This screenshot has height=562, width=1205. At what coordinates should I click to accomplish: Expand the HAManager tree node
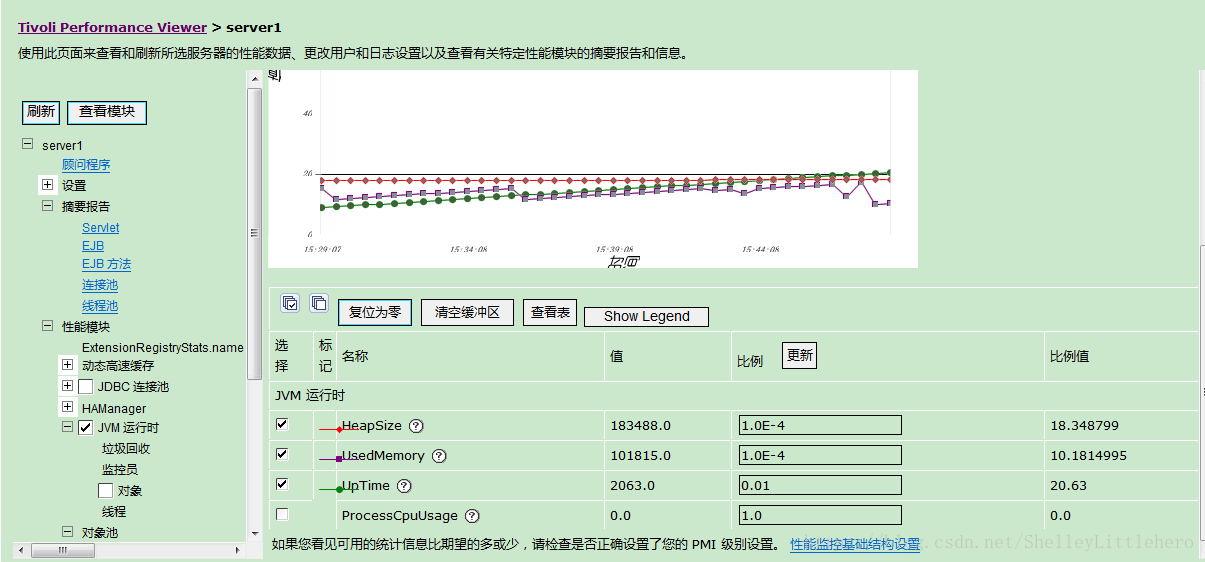coord(67,407)
